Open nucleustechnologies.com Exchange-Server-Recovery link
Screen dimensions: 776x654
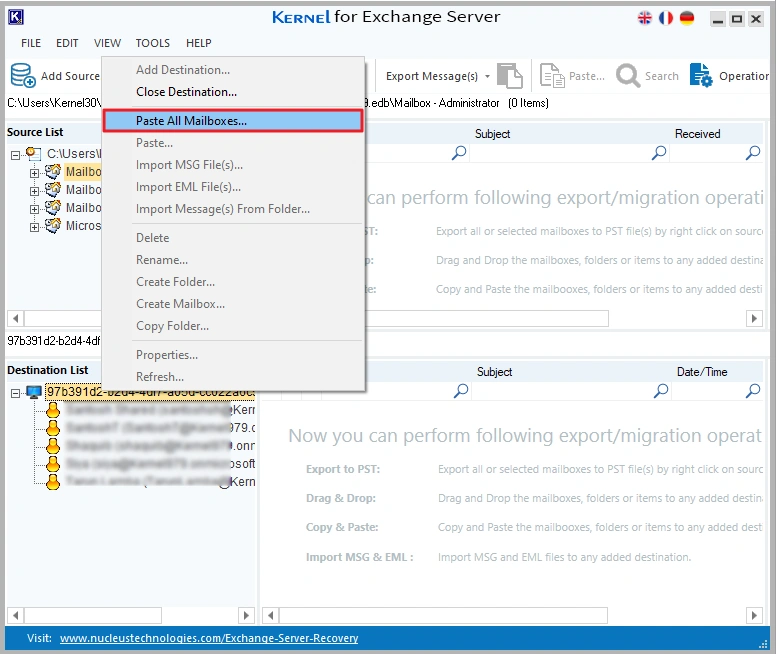209,638
